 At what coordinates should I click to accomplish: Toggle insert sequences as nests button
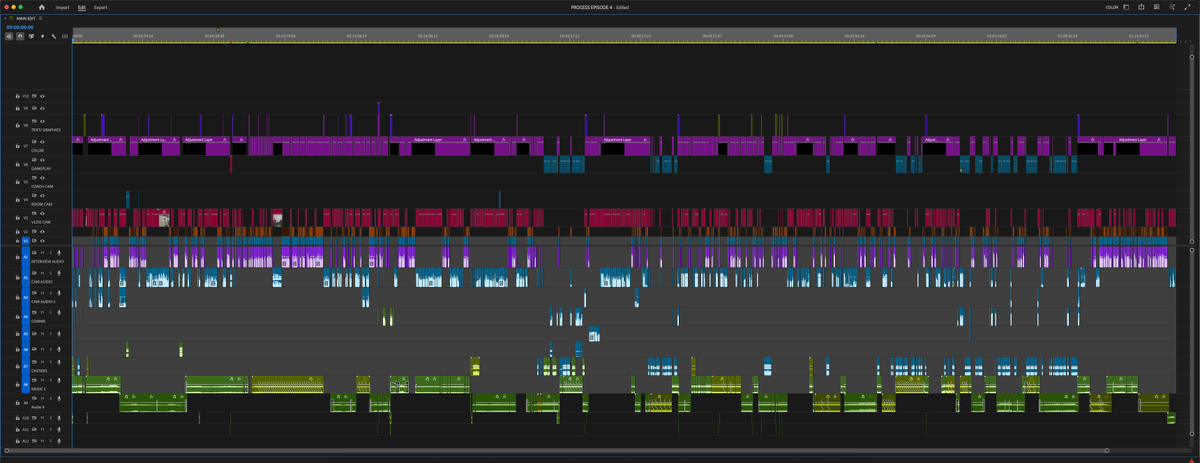[9, 36]
